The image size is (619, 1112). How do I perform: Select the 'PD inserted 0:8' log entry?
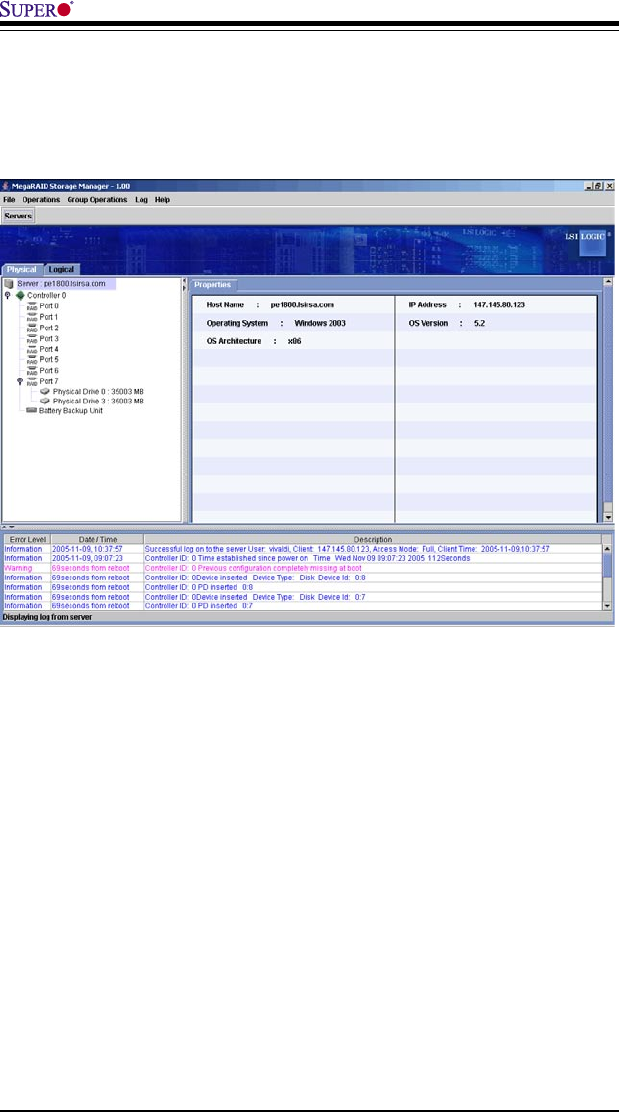coord(302,586)
